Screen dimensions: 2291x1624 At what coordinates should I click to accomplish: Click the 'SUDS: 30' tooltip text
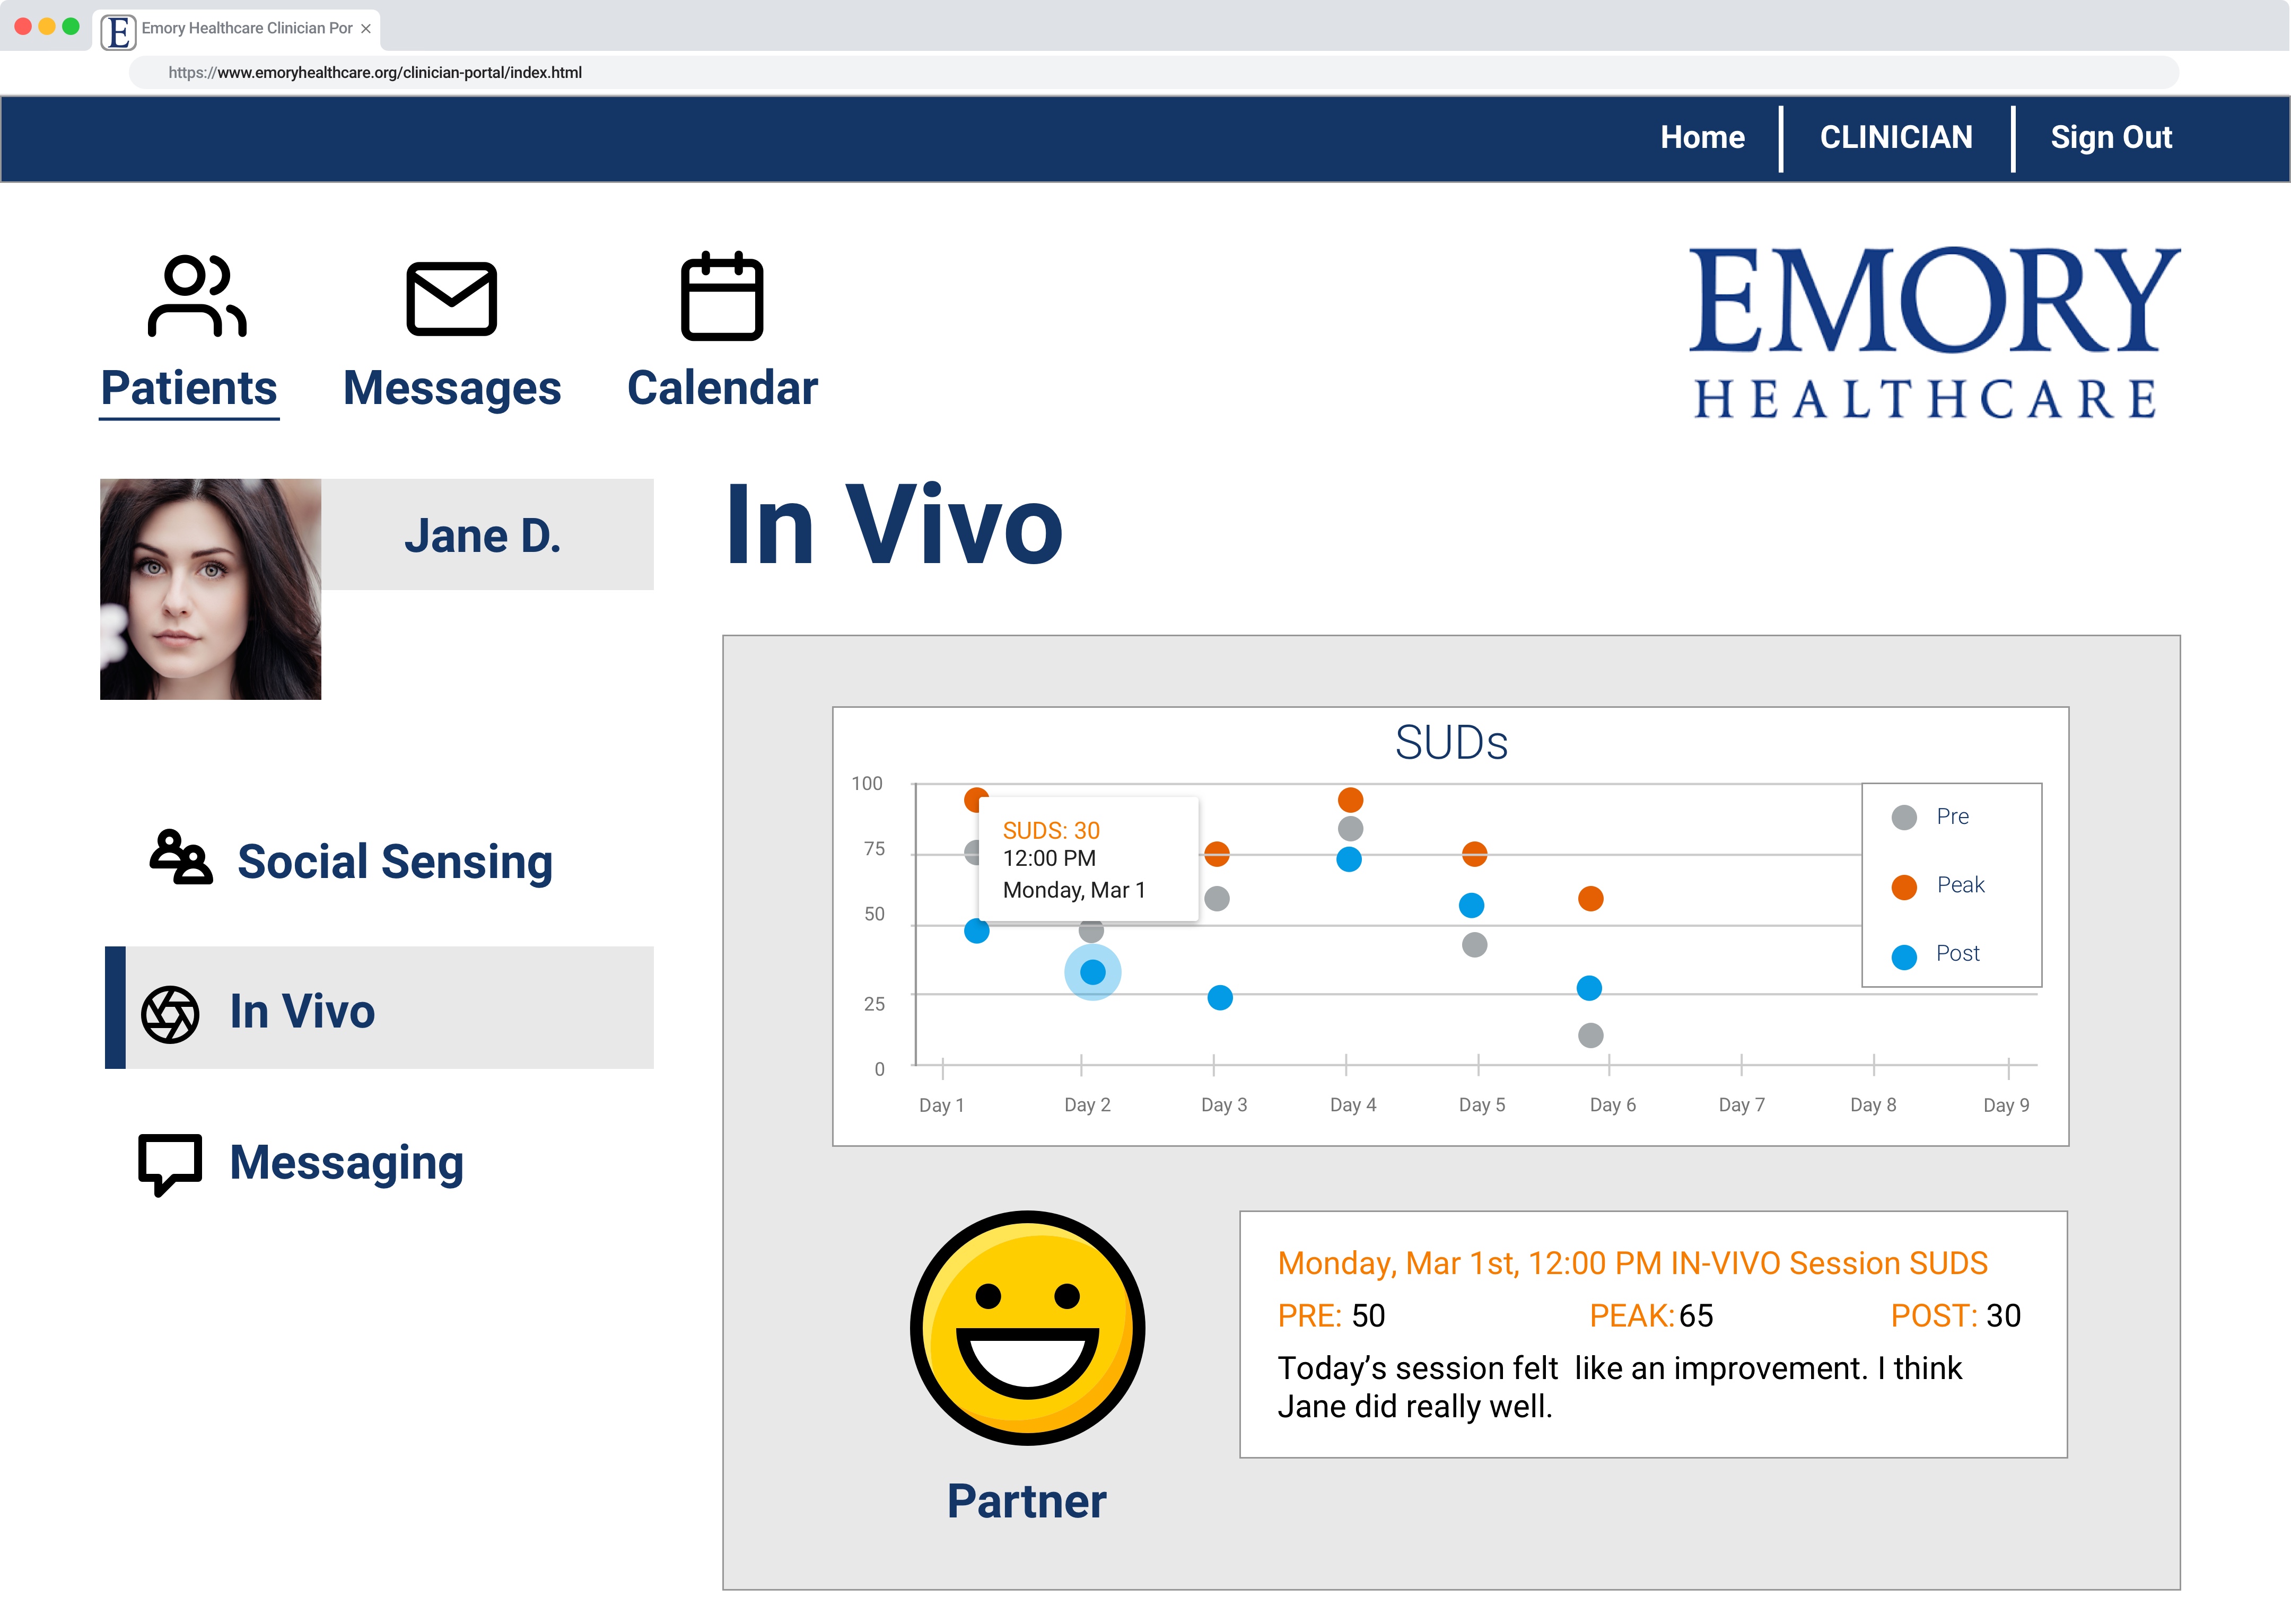(1051, 831)
